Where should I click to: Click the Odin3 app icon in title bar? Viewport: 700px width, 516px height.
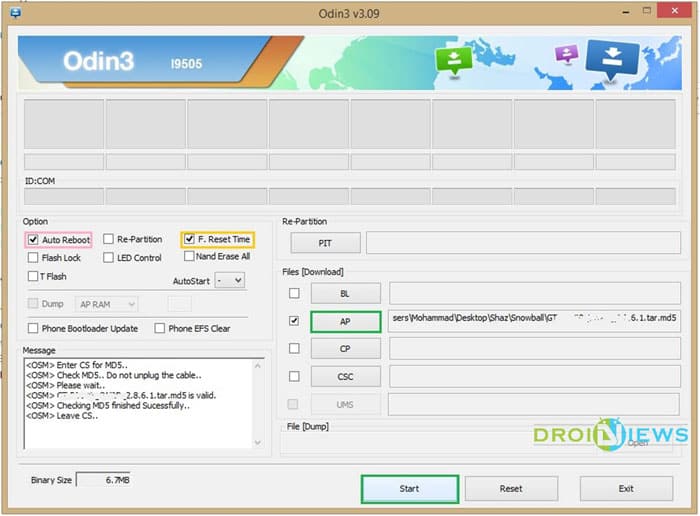[15, 13]
